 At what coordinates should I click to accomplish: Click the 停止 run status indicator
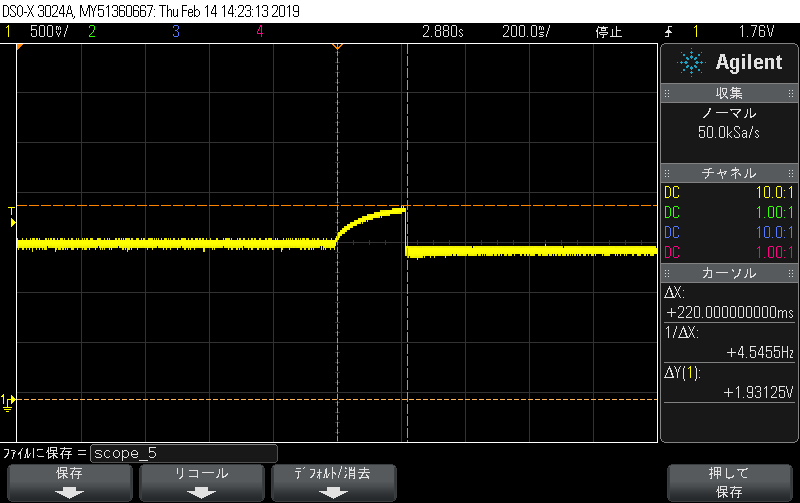pyautogui.click(x=609, y=32)
